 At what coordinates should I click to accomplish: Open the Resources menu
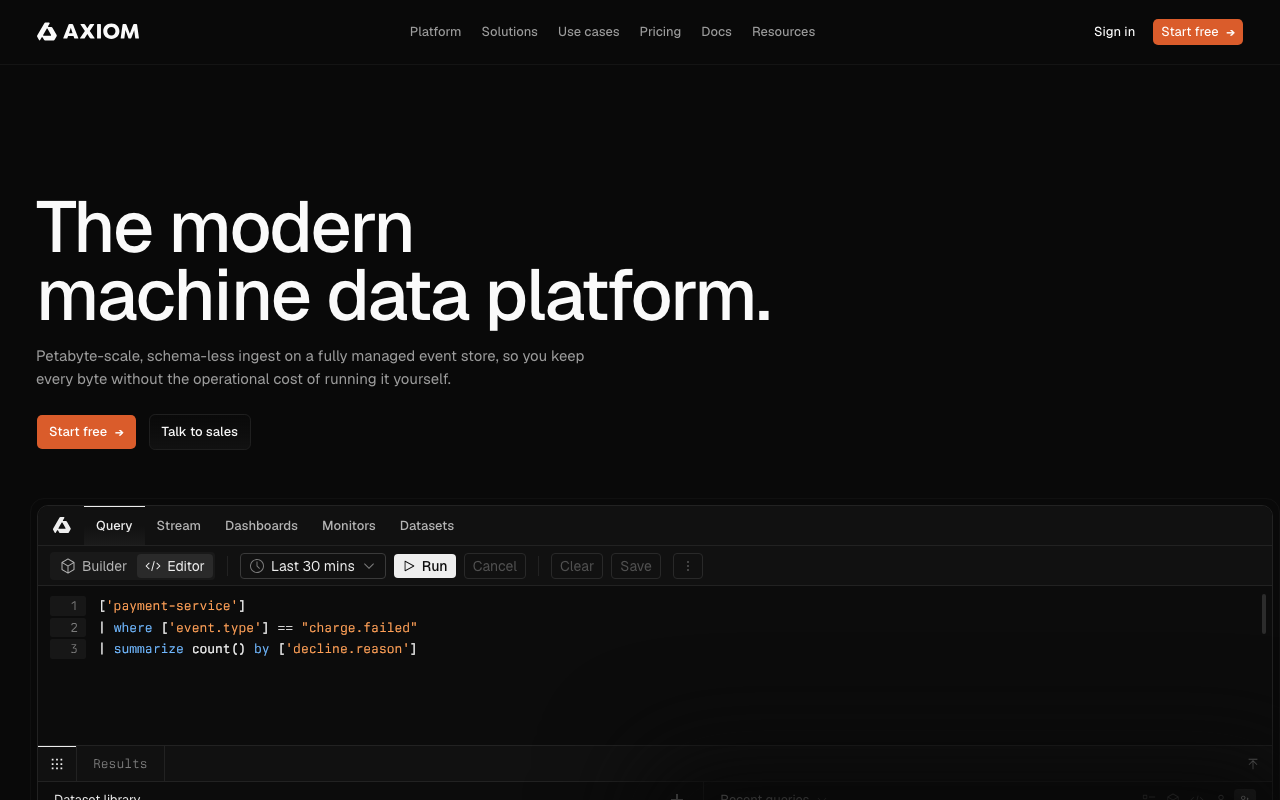(x=783, y=32)
